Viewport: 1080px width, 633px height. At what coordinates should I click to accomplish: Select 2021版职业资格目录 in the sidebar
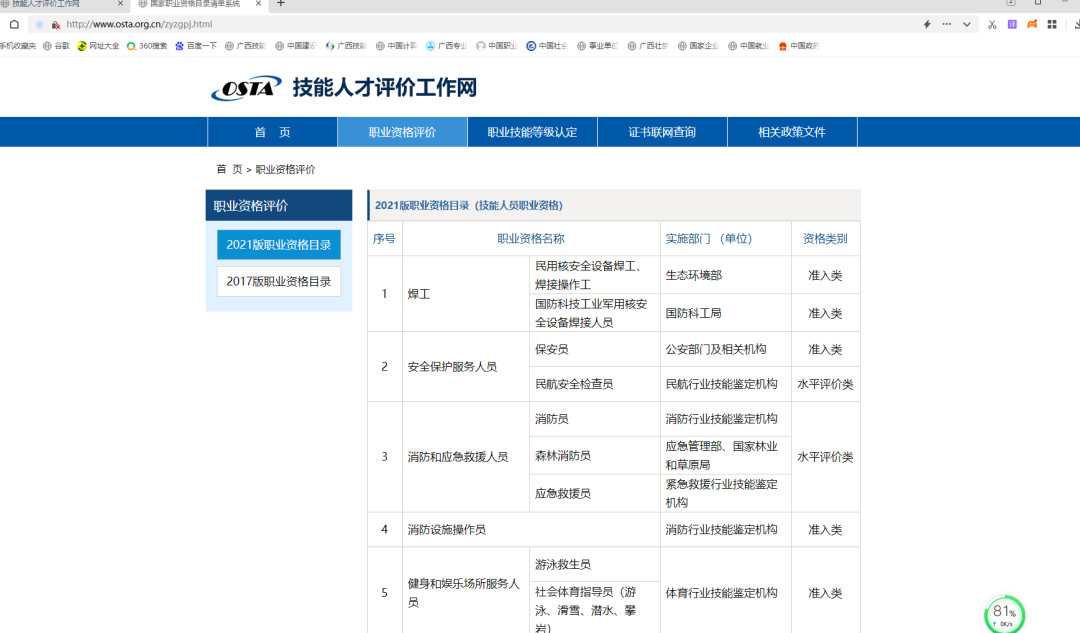279,245
